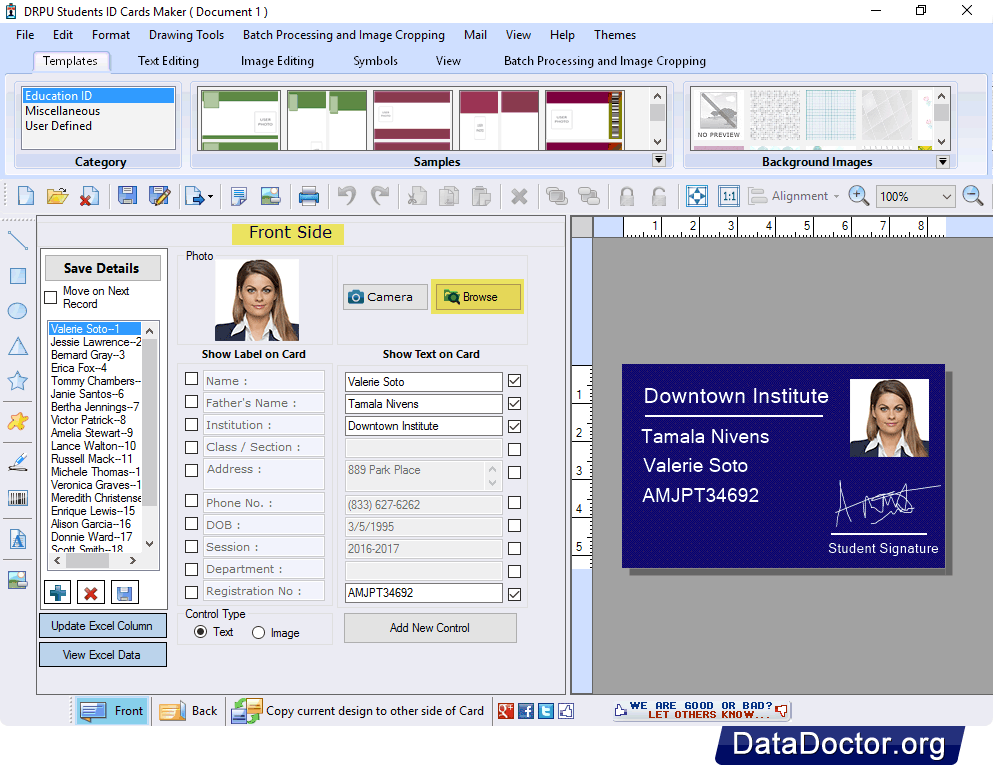Select the Rectangle drawing tool

[18, 276]
